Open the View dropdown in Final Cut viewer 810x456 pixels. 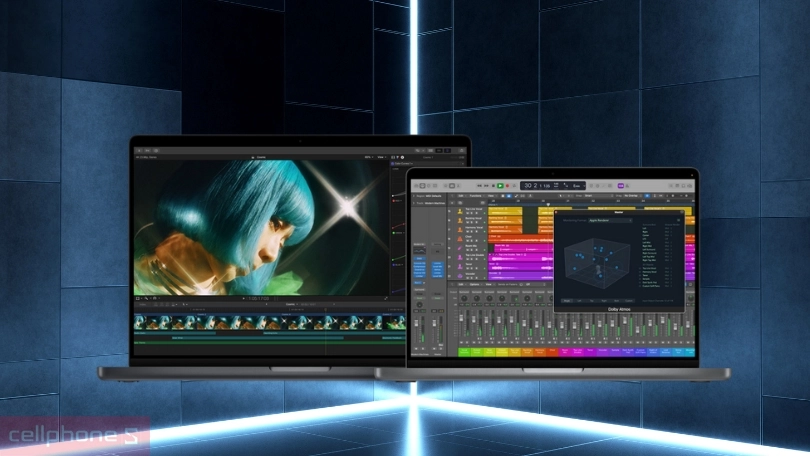pyautogui.click(x=381, y=157)
